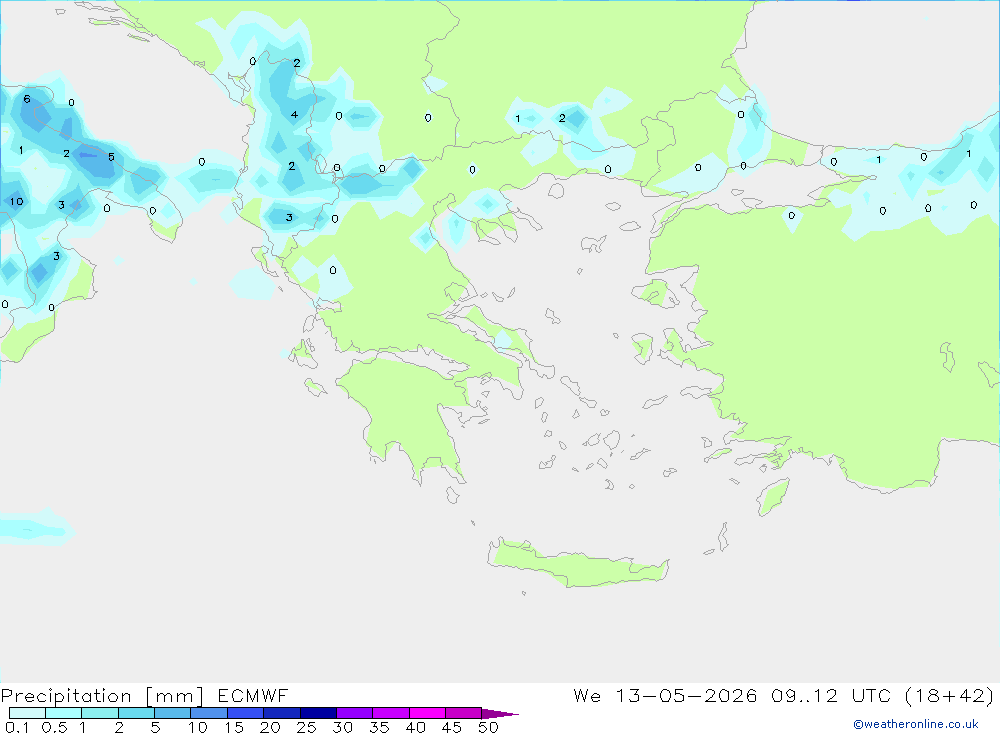The height and width of the screenshot is (733, 1000).
Task: Click the 'ECMWF' model label
Action: point(253,695)
